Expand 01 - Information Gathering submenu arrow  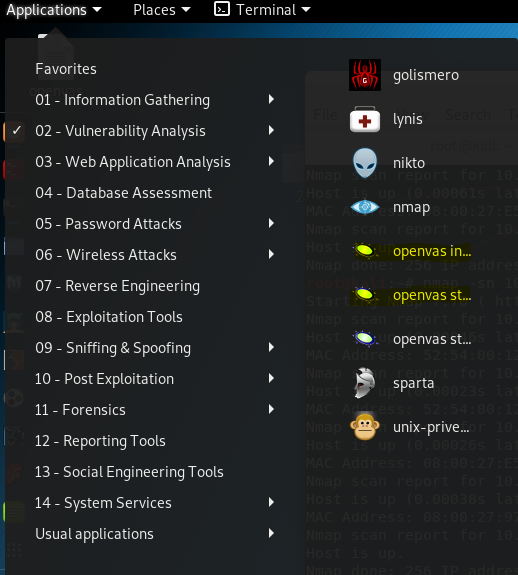coord(271,99)
